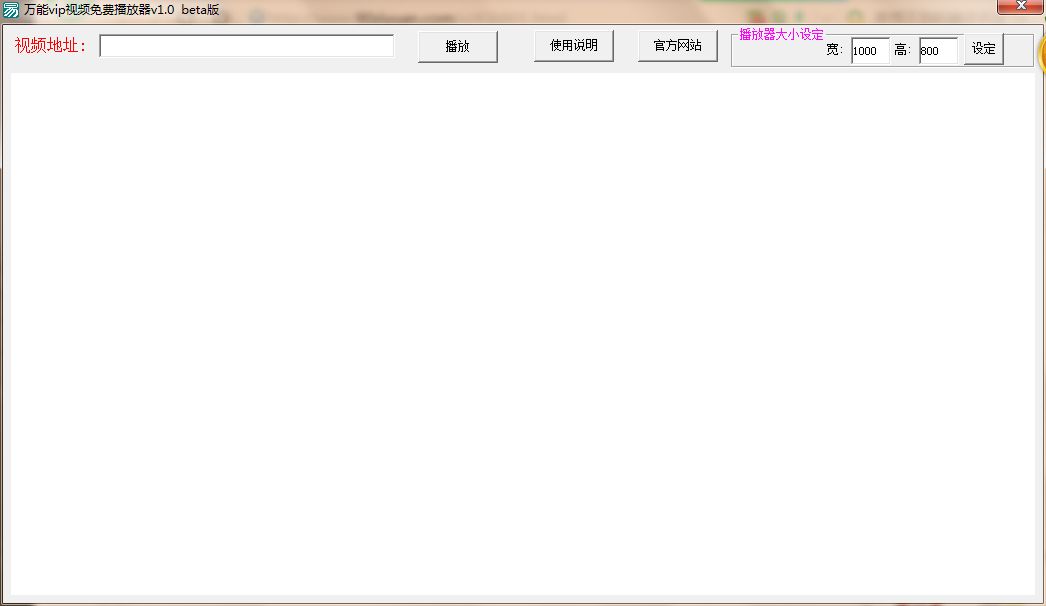The height and width of the screenshot is (606, 1046).
Task: Click the 宽 width label
Action: click(x=833, y=51)
